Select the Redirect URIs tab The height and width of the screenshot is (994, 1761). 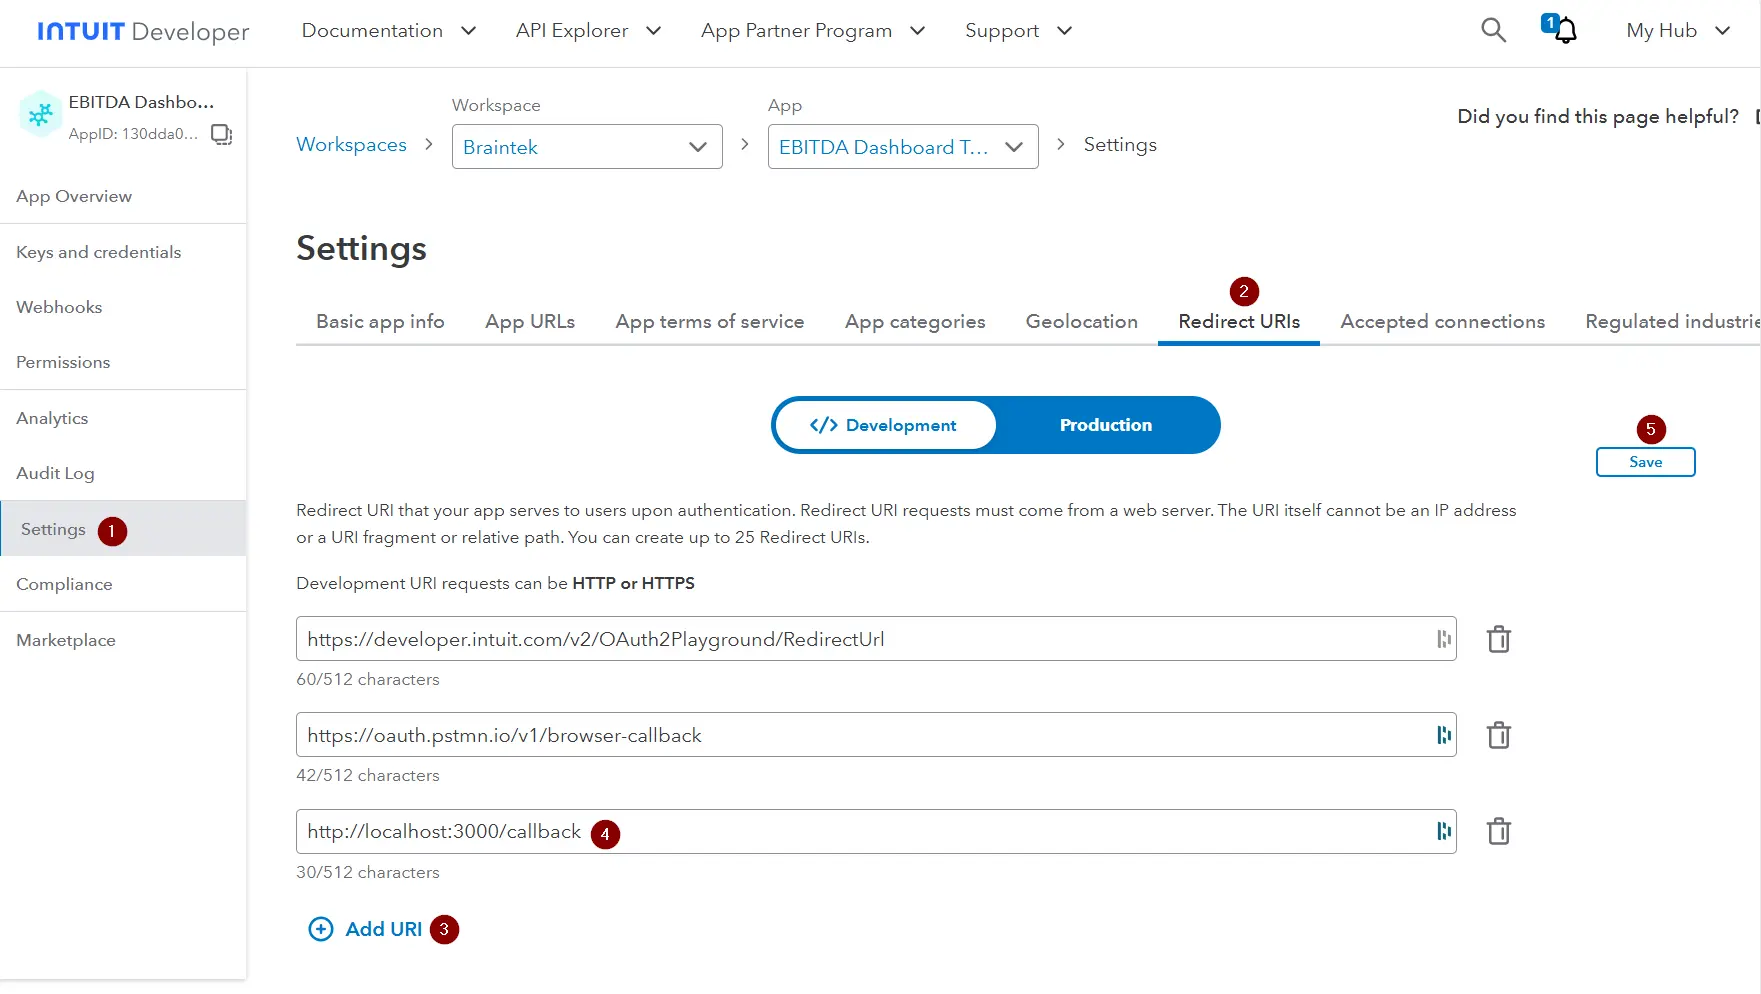point(1239,321)
